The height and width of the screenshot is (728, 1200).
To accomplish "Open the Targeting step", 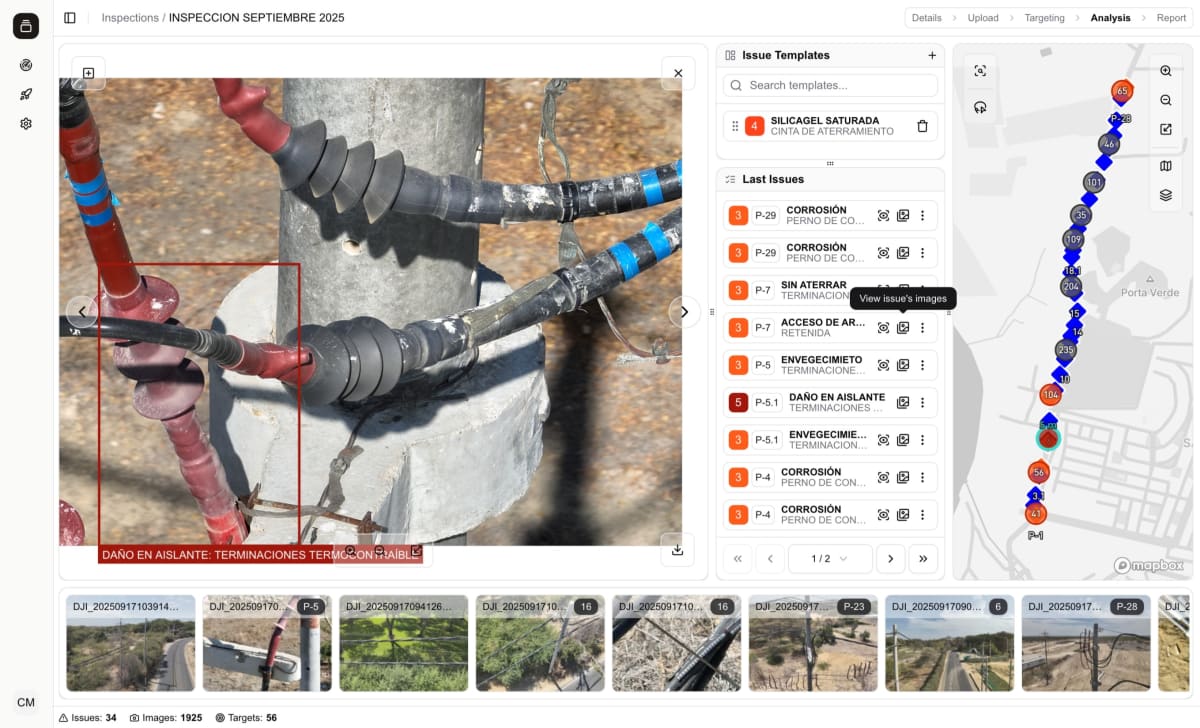I will click(x=1044, y=18).
